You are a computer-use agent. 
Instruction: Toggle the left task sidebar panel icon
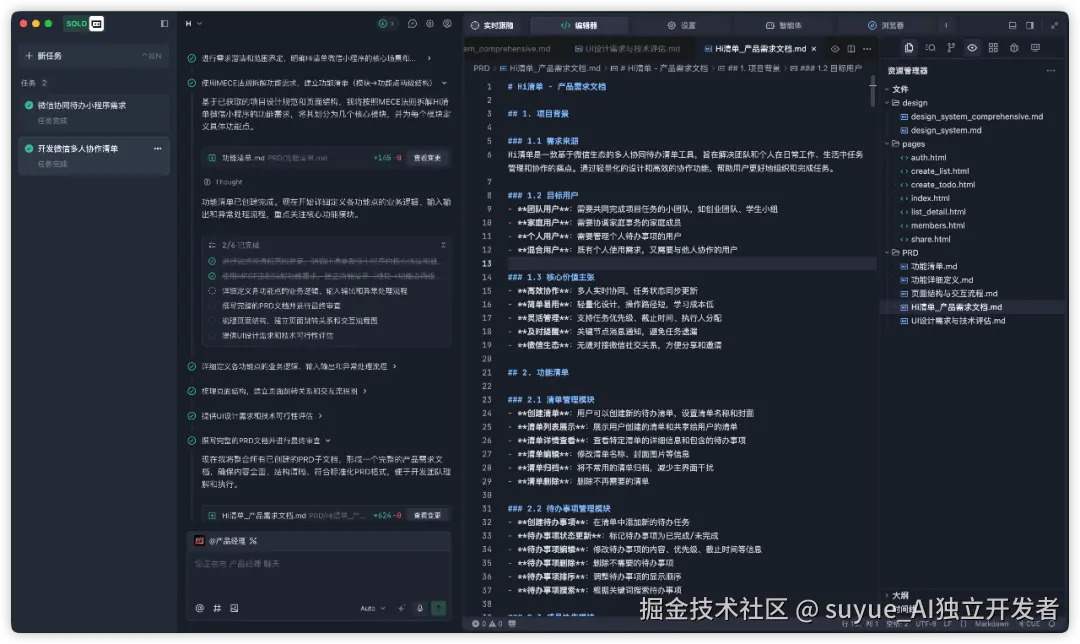(164, 23)
